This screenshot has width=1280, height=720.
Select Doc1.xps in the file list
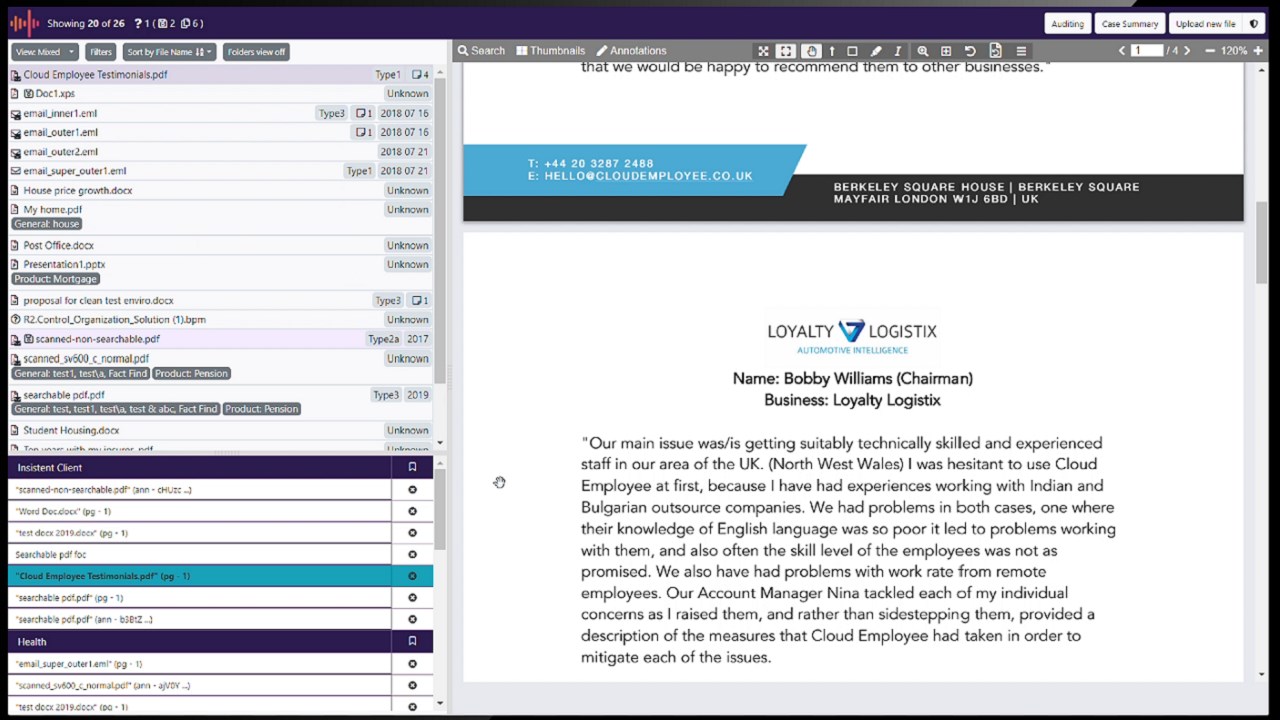(220, 94)
